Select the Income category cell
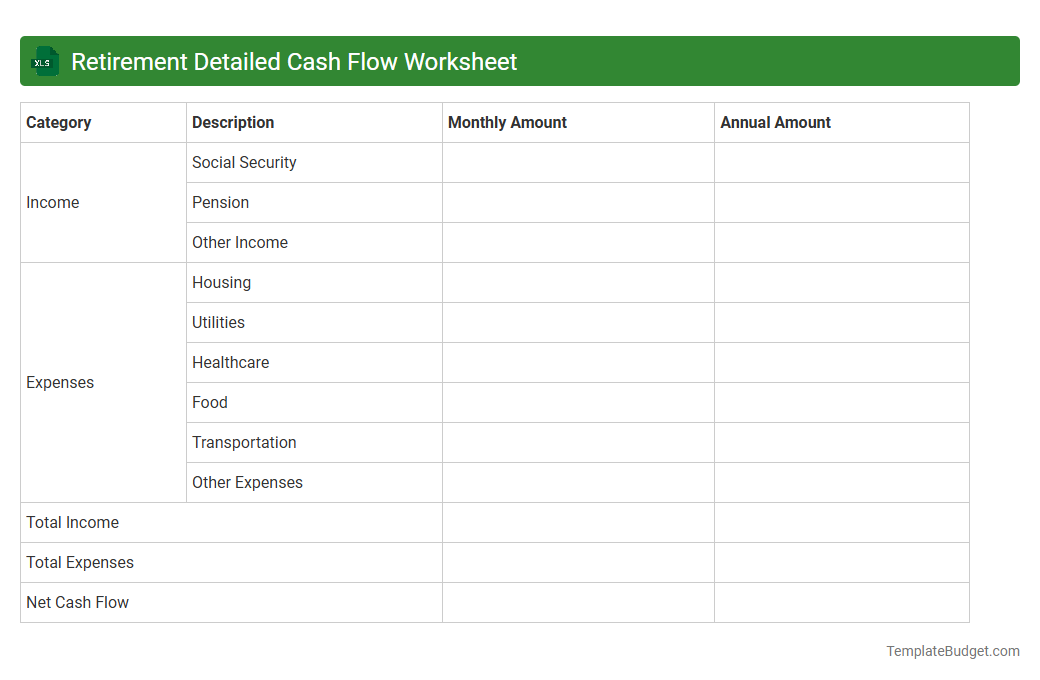 53,202
